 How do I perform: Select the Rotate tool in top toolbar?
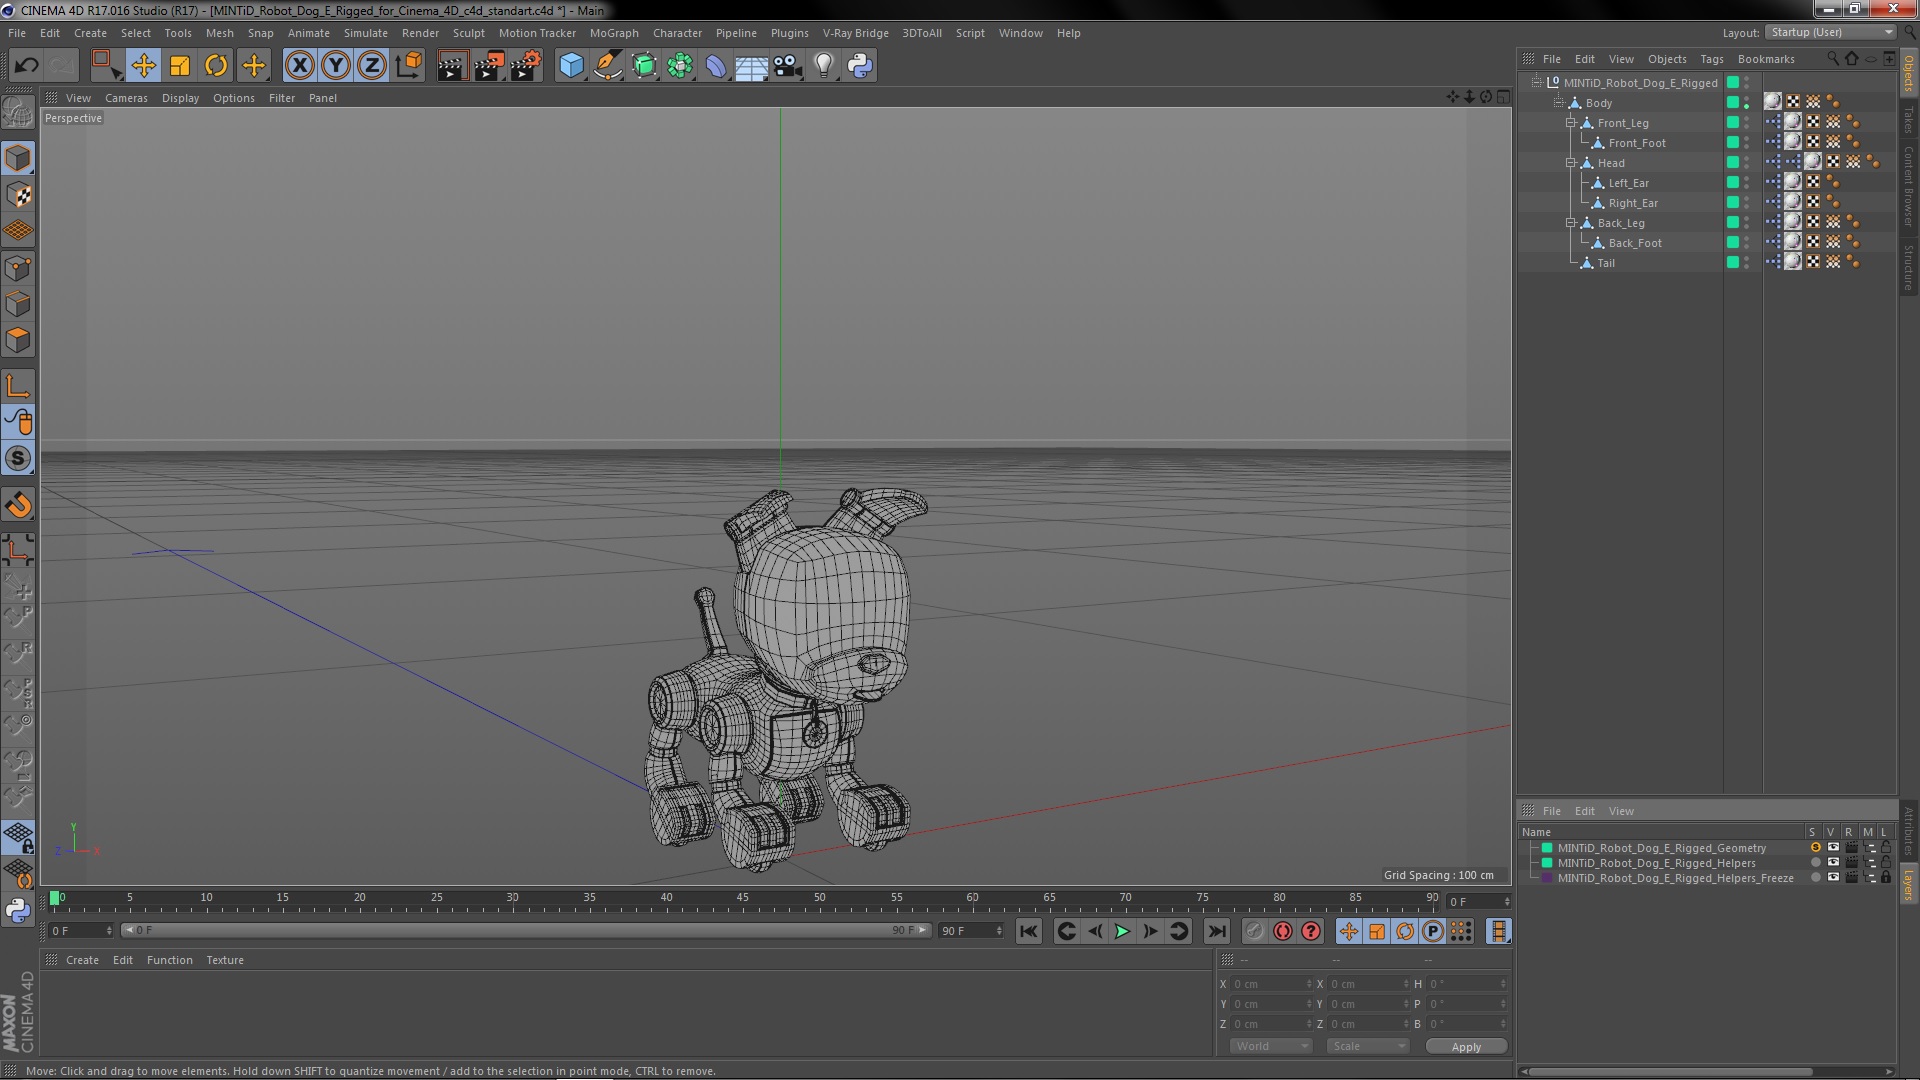216,66
